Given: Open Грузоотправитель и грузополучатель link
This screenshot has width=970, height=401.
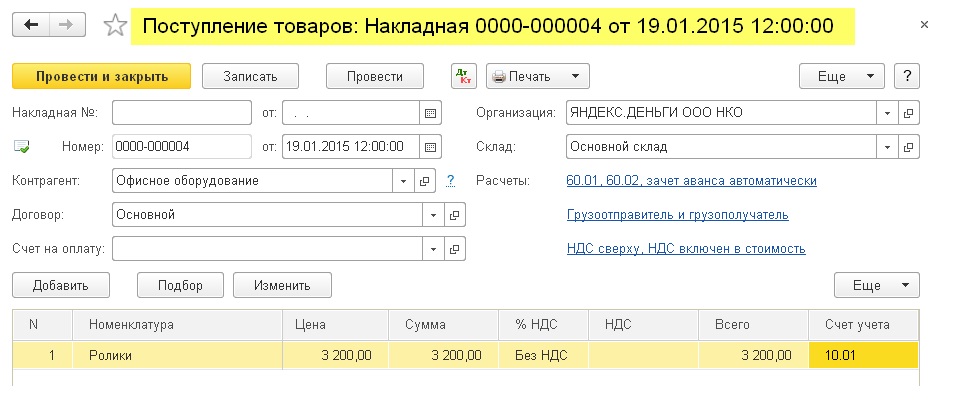Looking at the screenshot, I should (677, 215).
